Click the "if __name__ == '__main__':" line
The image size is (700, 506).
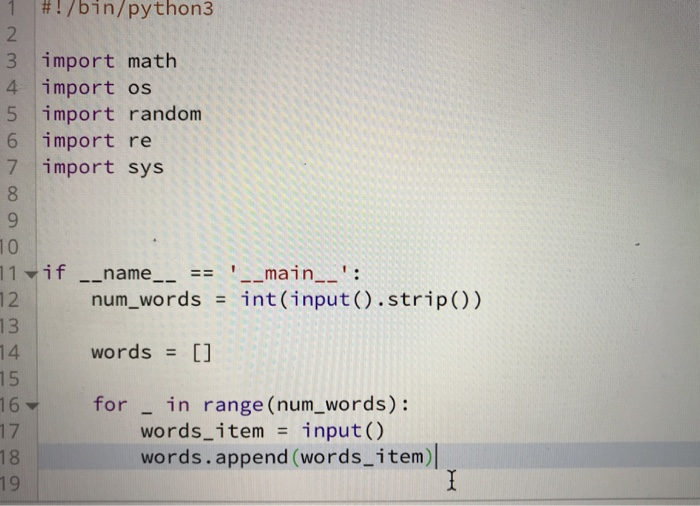(201, 273)
